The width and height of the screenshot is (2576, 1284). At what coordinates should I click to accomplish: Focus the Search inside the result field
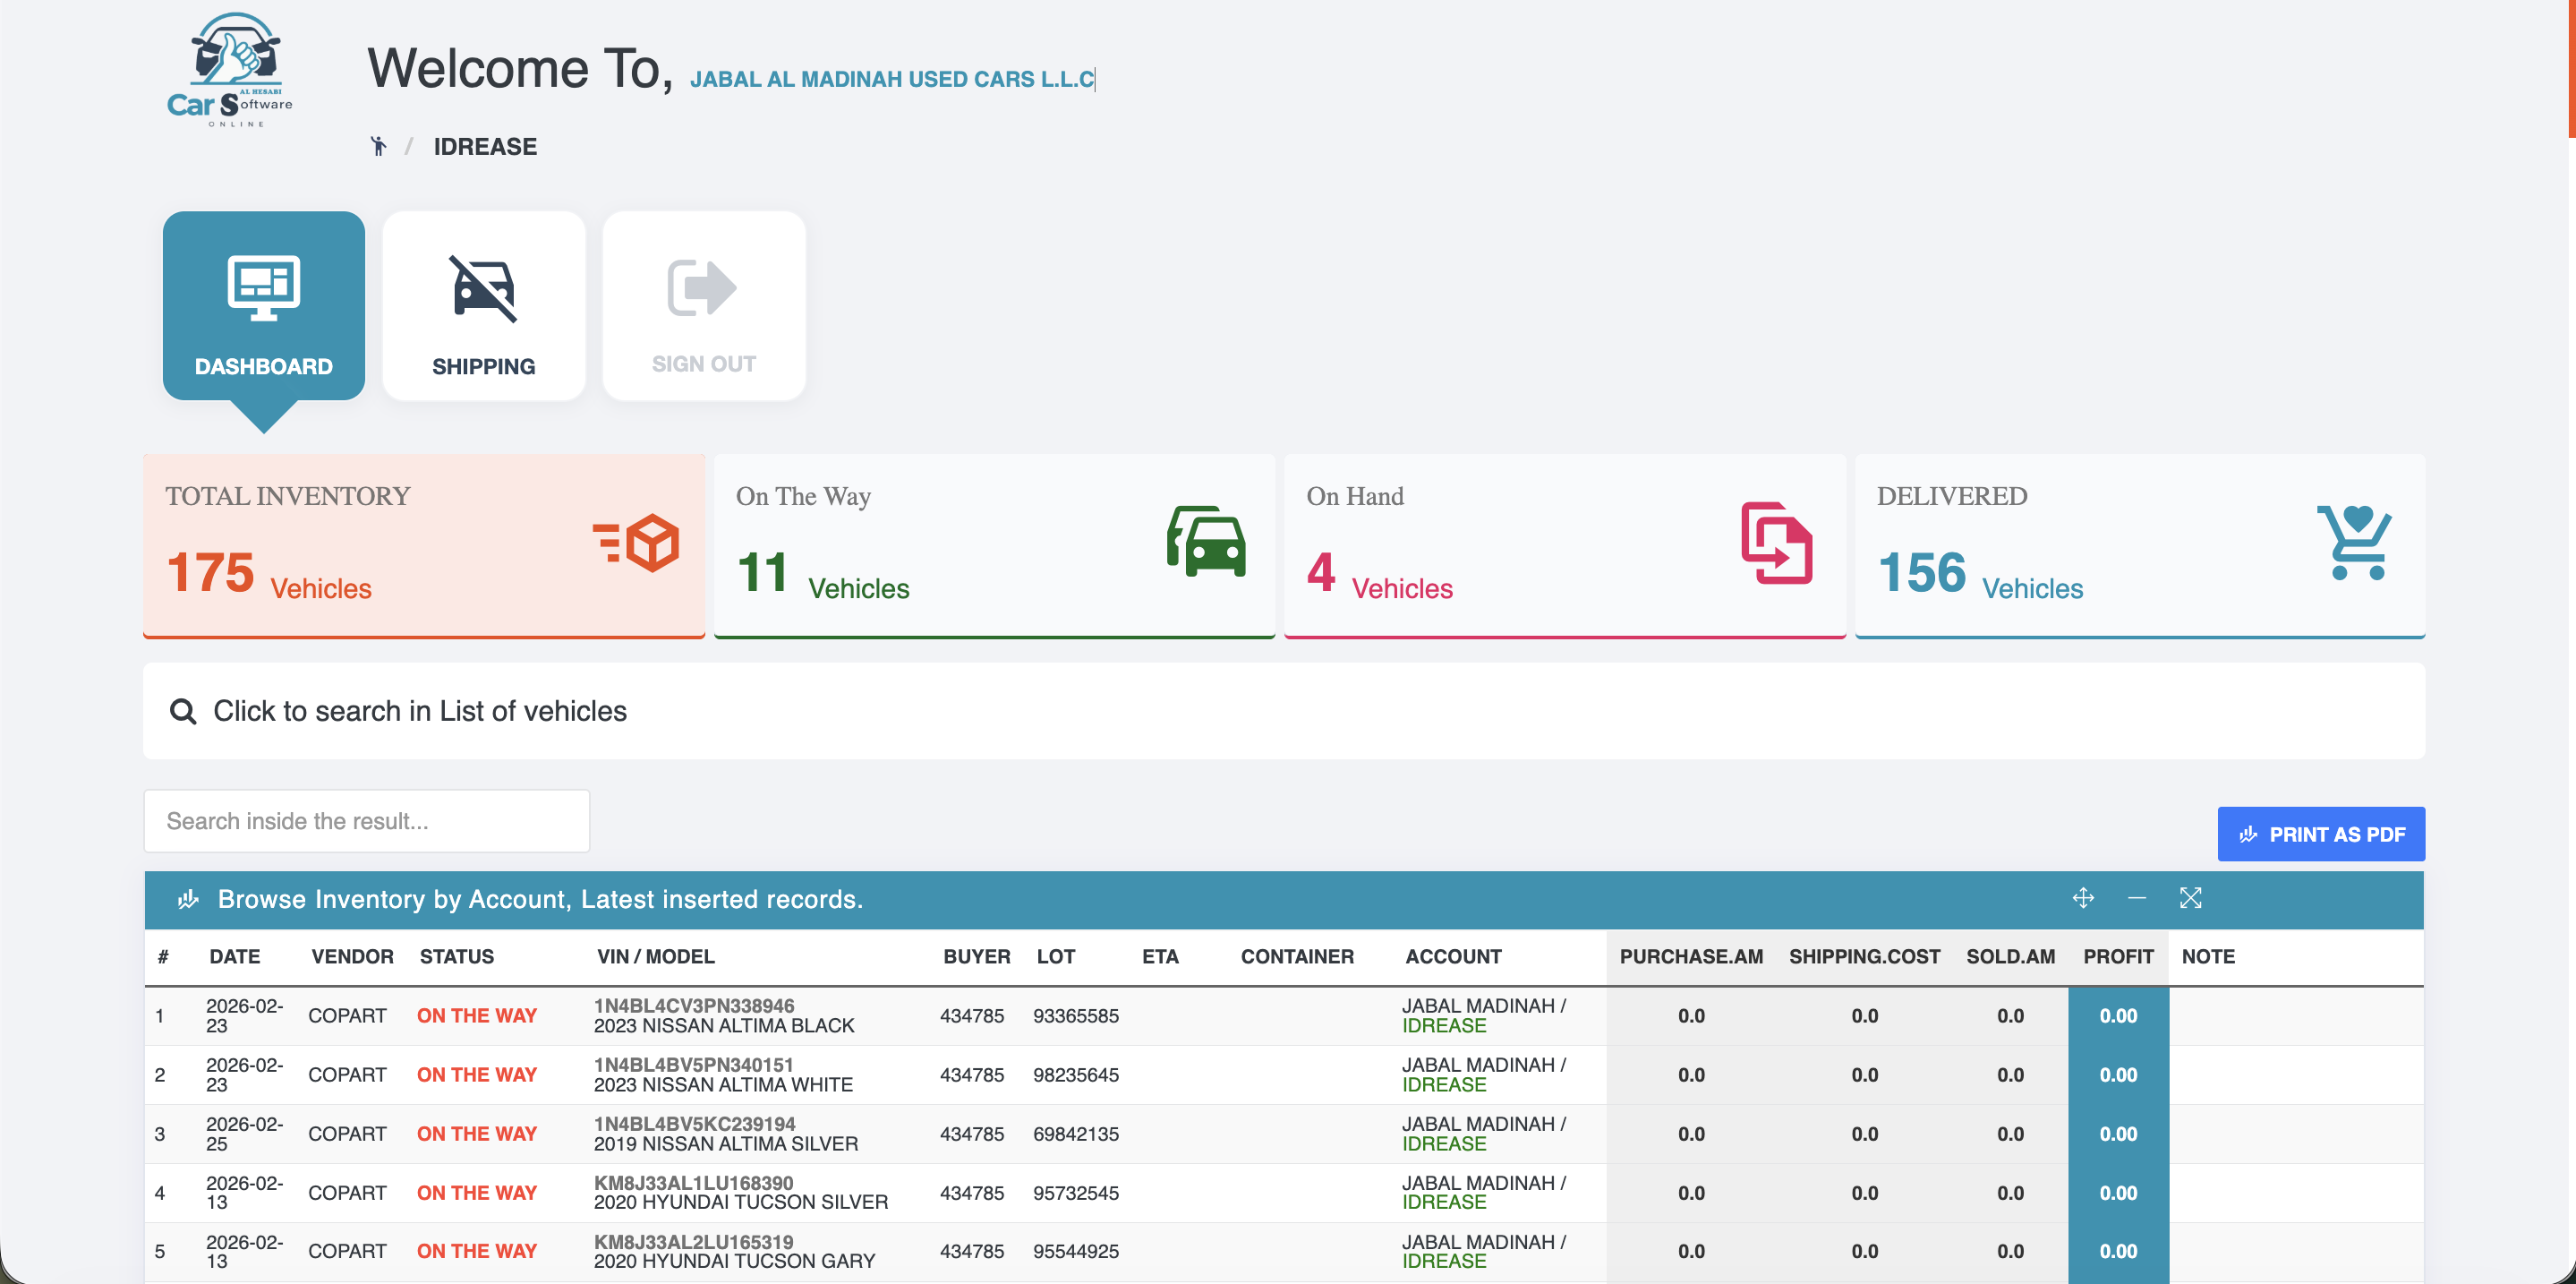(367, 821)
